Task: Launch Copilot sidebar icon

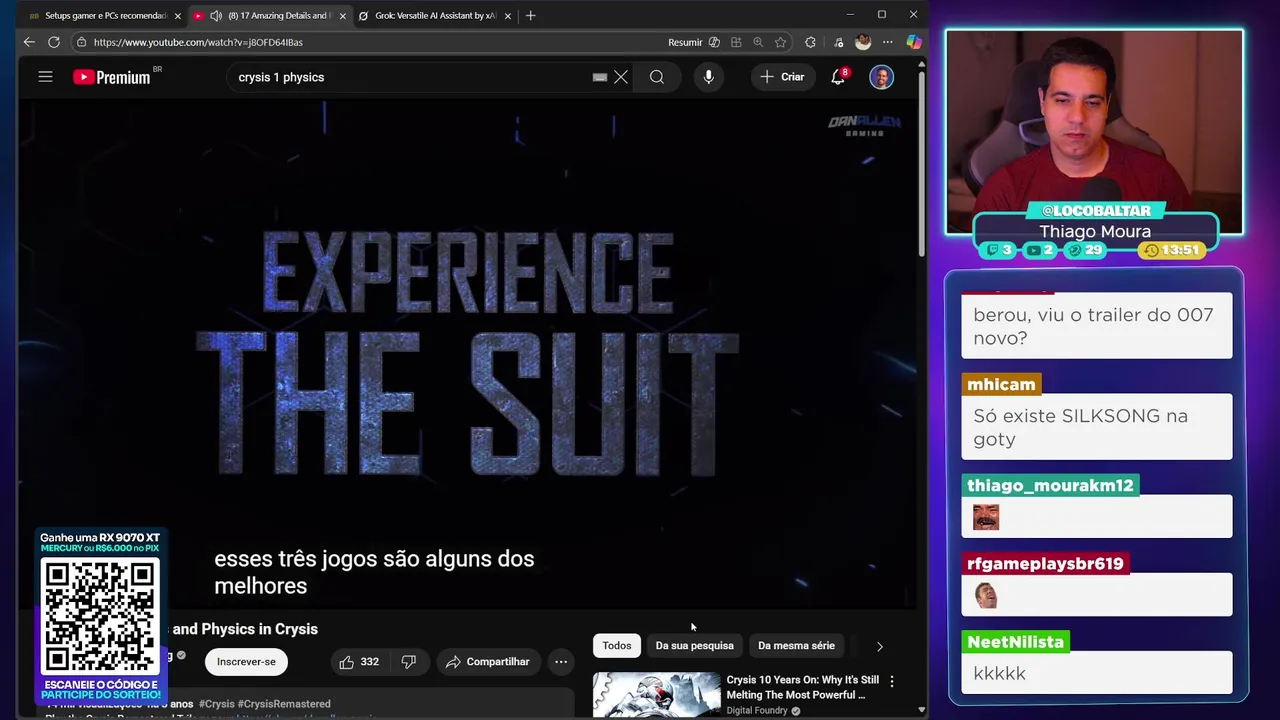Action: (913, 42)
